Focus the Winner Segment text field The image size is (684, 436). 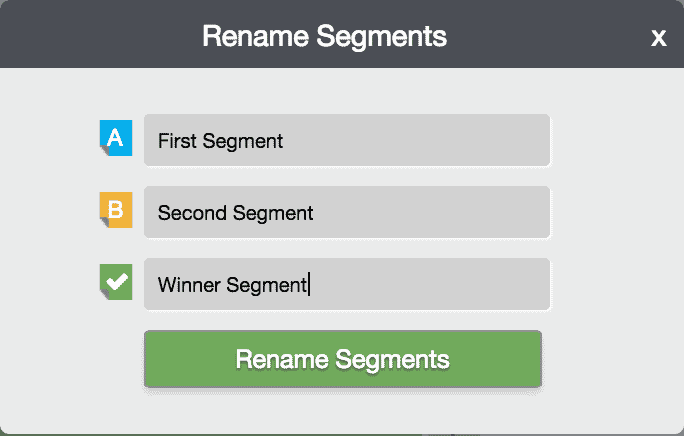346,284
